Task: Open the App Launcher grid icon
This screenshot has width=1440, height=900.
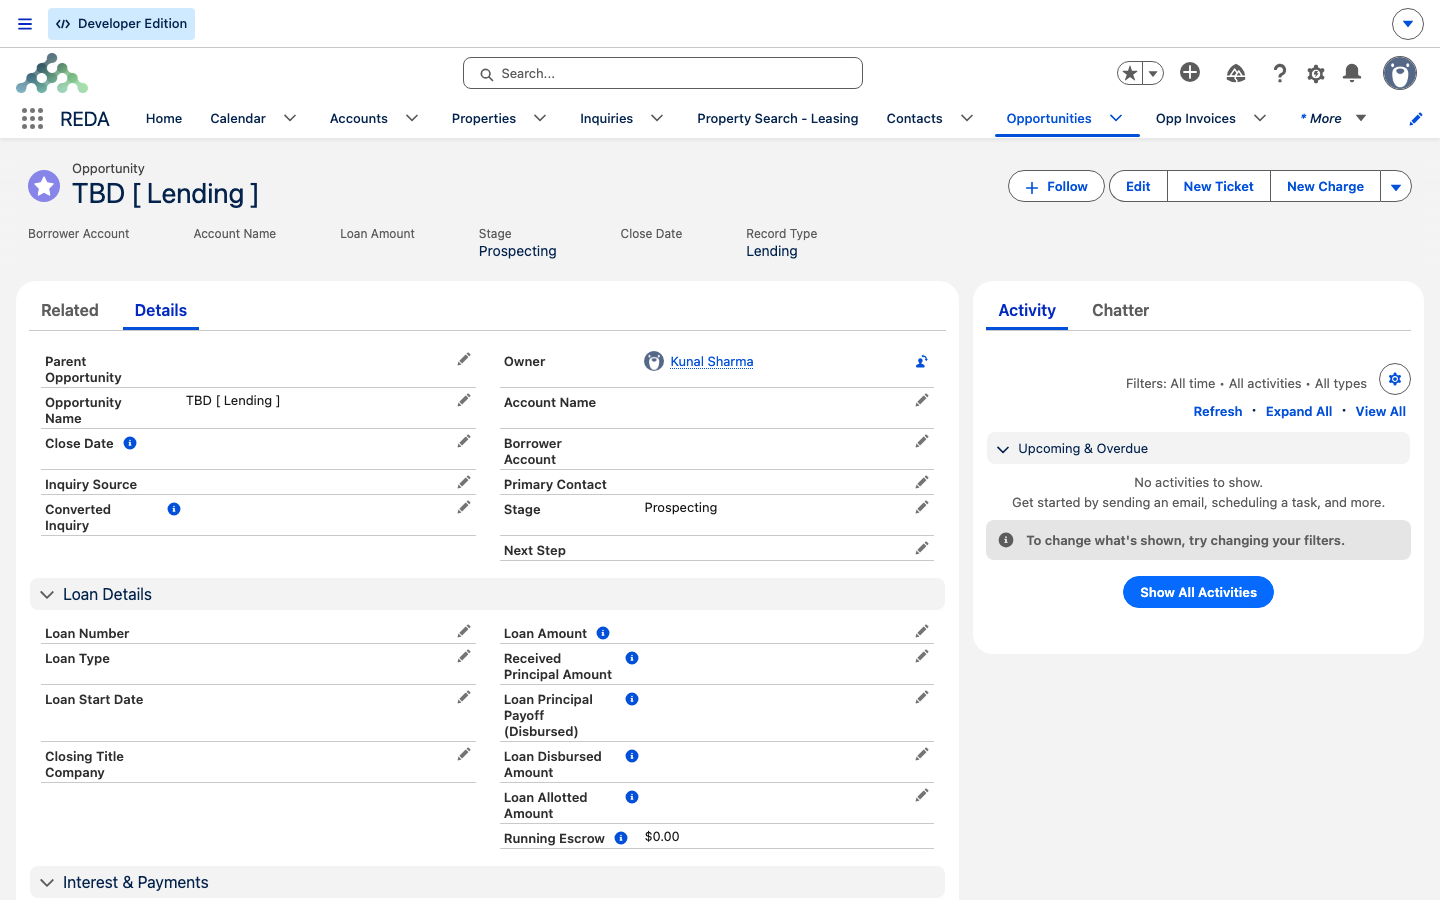Action: tap(32, 119)
